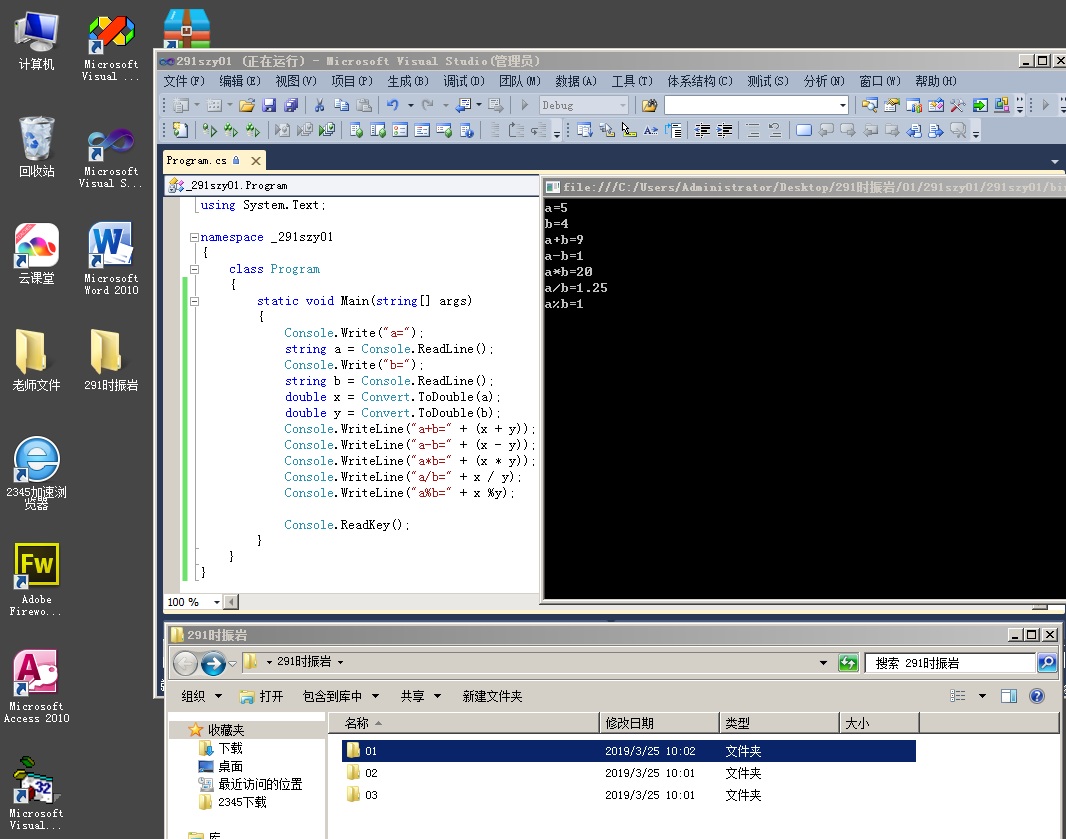Open the Microsoft Access 2010 desktop shortcut
1066x839 pixels.
(x=36, y=686)
